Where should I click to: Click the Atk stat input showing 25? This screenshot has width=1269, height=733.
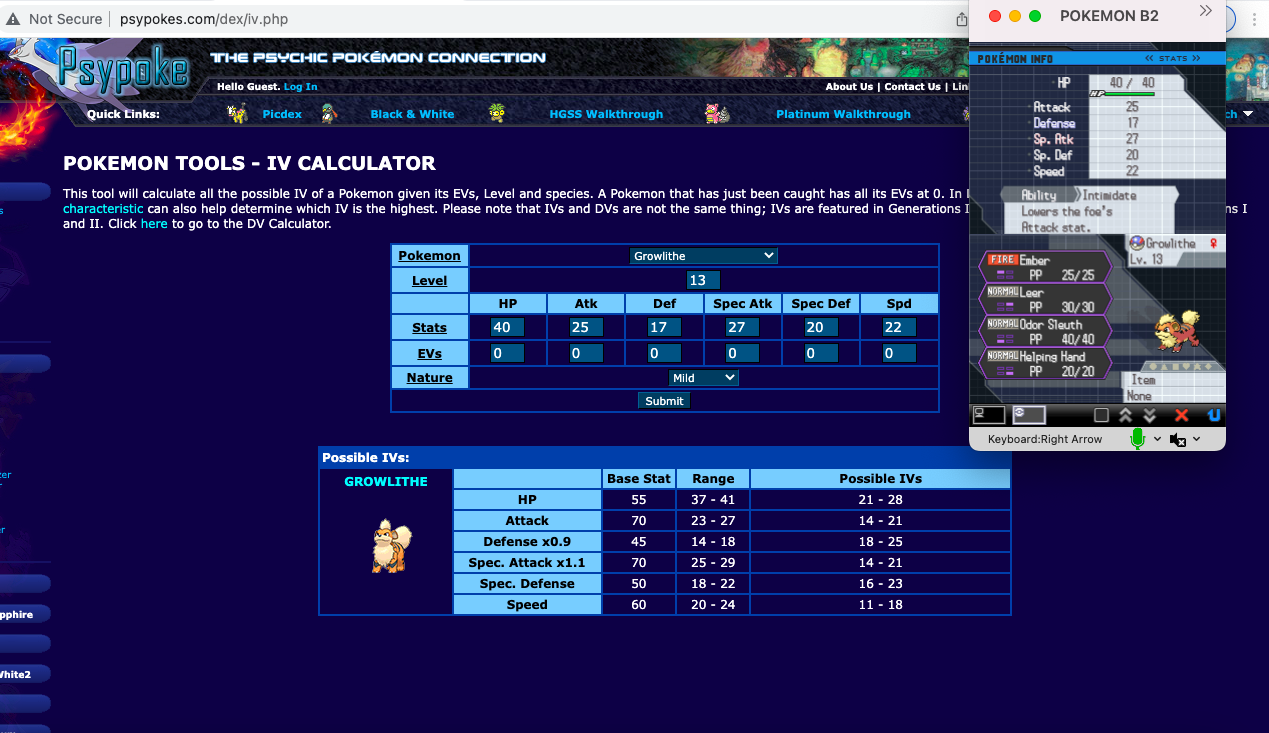(586, 328)
